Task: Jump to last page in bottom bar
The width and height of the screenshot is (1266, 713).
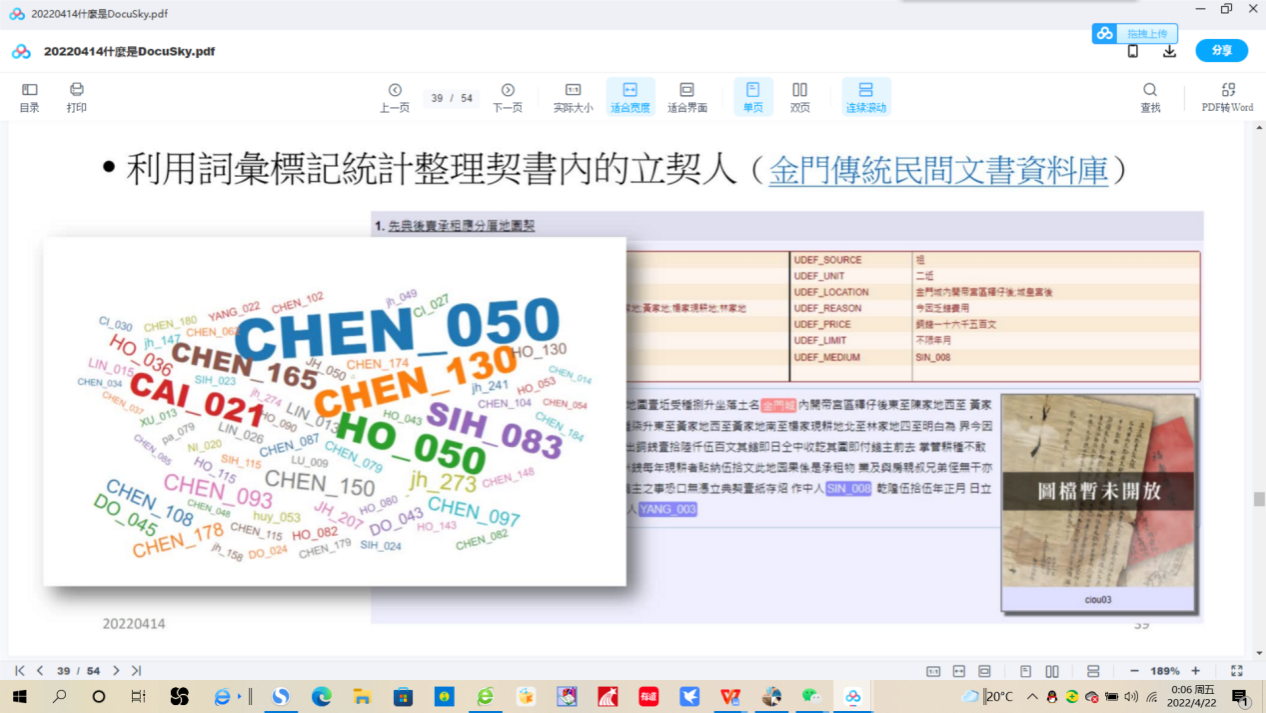Action: pyautogui.click(x=136, y=671)
